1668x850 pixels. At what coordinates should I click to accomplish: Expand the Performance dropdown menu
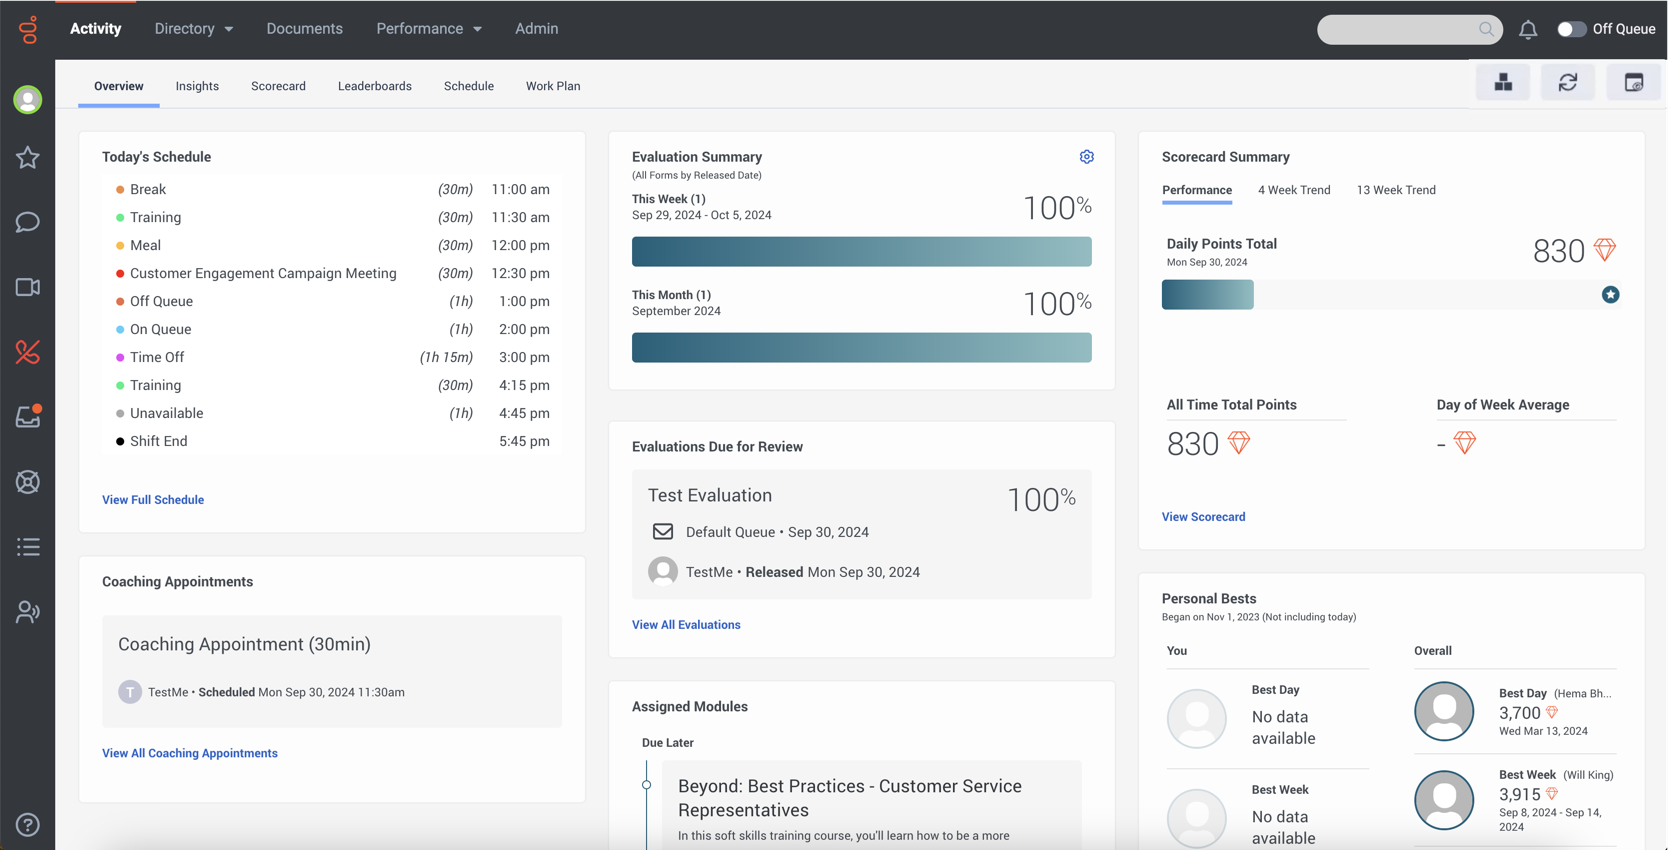point(429,29)
